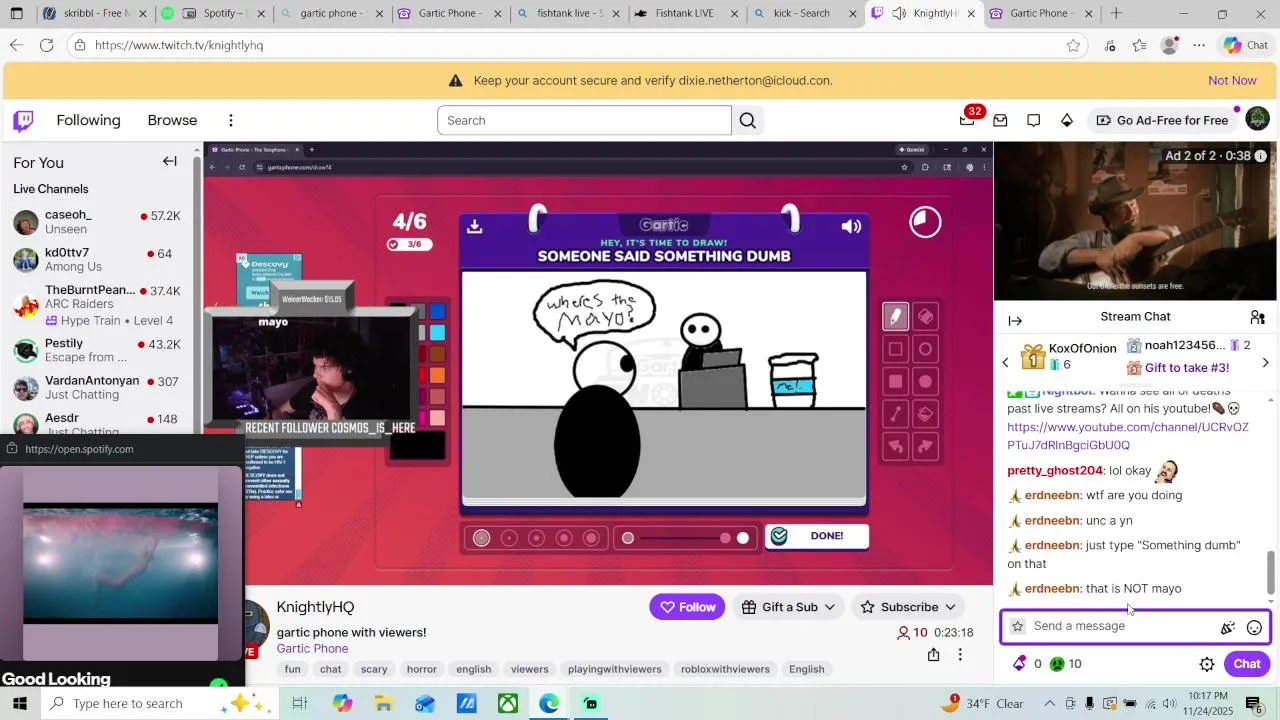
Task: Open the community people icon in chat
Action: tap(1258, 317)
